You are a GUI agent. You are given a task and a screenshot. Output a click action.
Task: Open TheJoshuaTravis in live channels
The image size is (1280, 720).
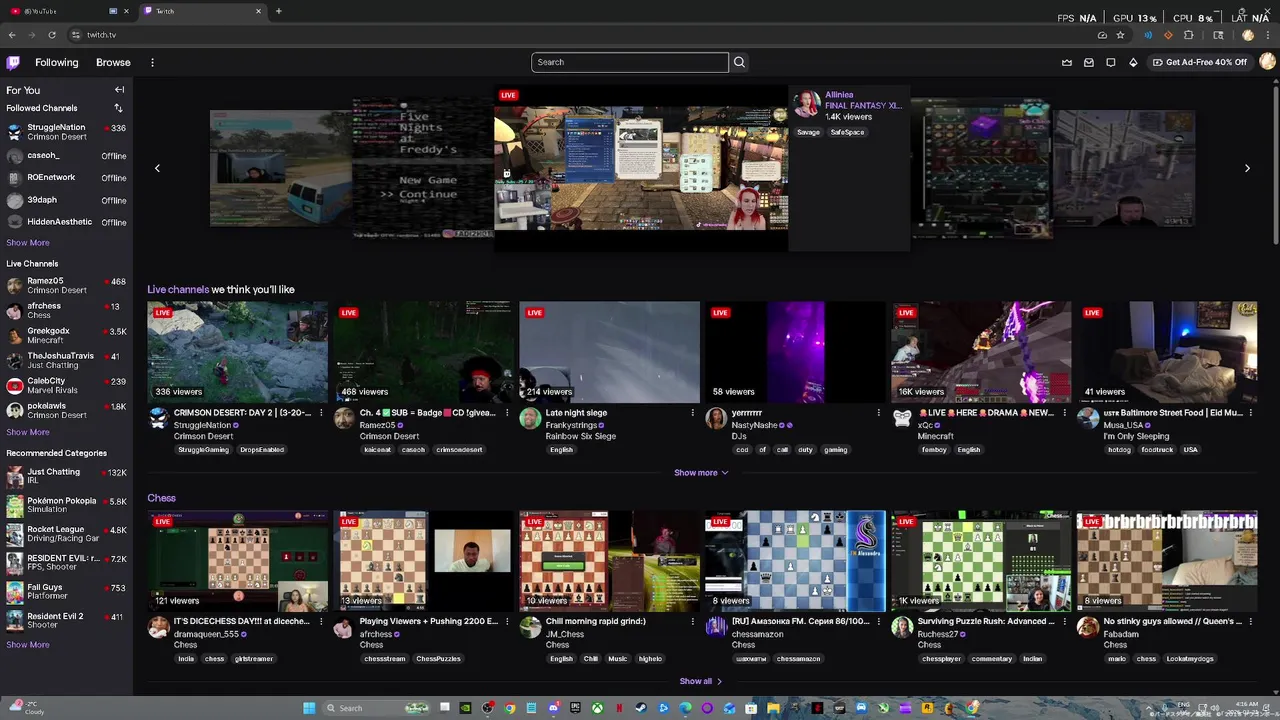click(x=66, y=360)
